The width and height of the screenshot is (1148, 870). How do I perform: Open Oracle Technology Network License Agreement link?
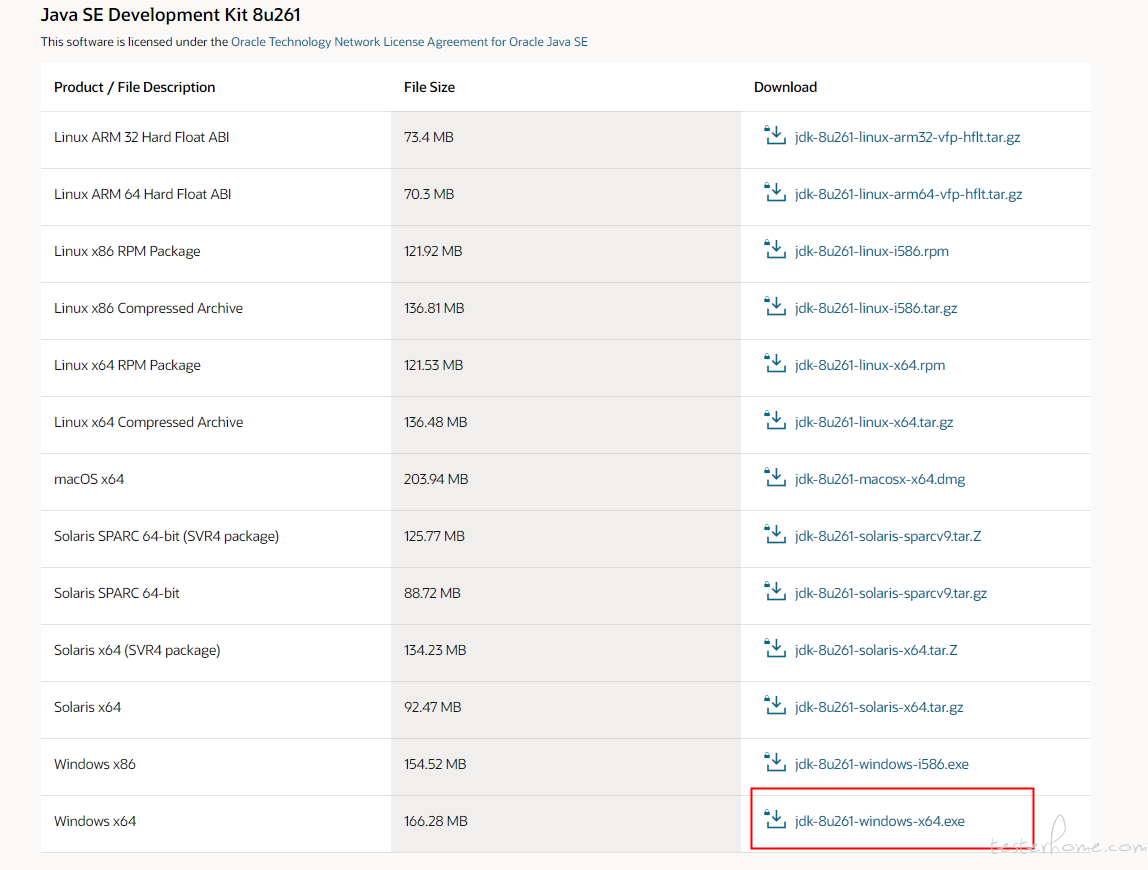409,42
